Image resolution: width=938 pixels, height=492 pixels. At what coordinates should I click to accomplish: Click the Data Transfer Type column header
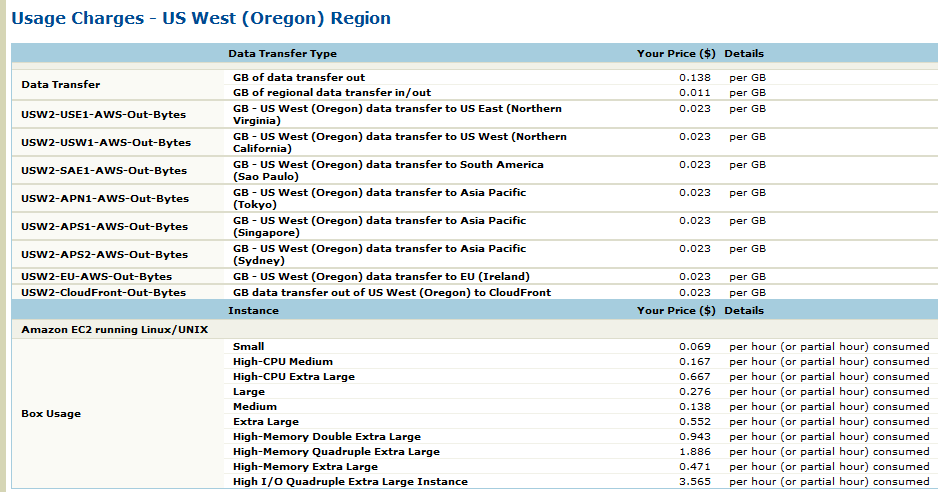(282, 54)
